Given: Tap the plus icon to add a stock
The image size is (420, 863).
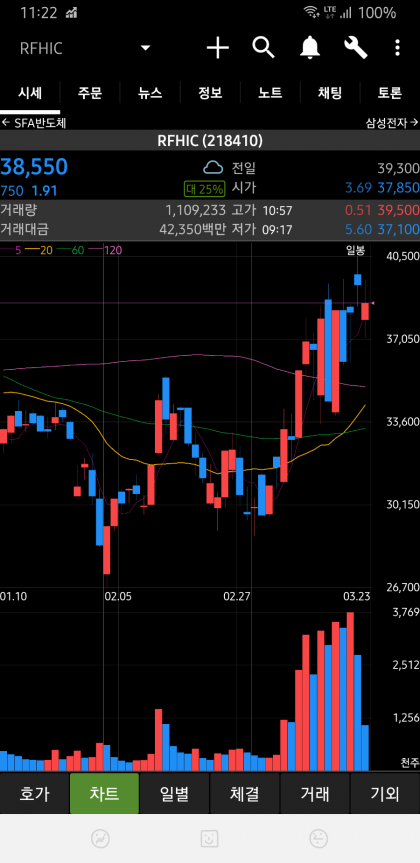Looking at the screenshot, I should pyautogui.click(x=217, y=48).
